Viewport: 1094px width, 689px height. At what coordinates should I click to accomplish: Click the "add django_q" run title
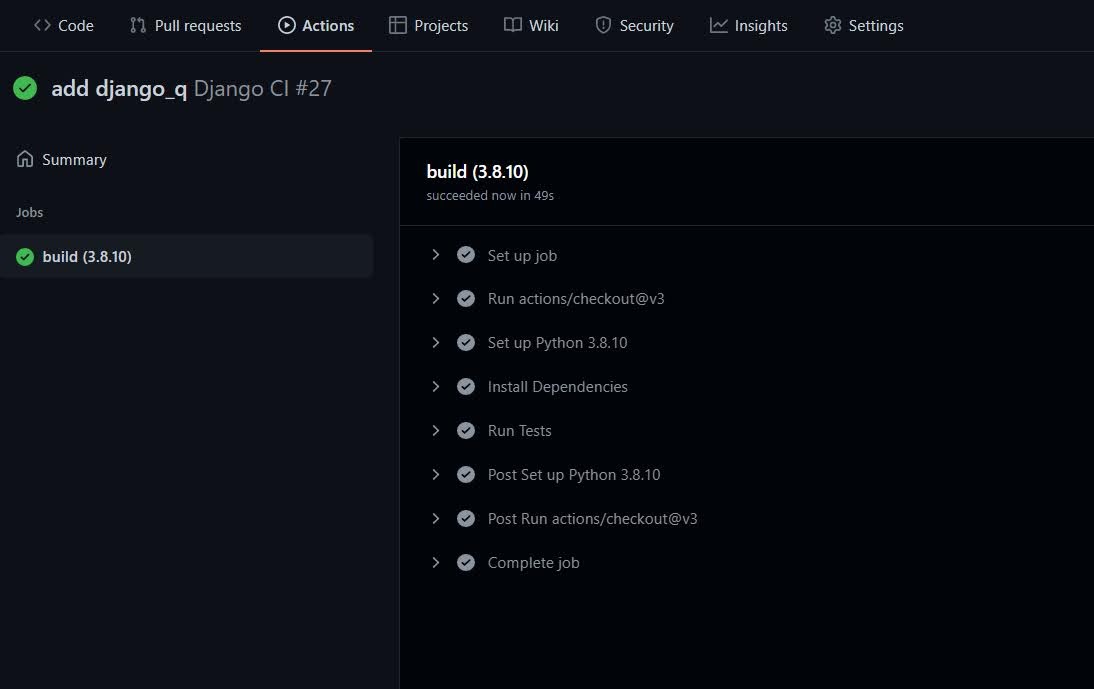[119, 89]
